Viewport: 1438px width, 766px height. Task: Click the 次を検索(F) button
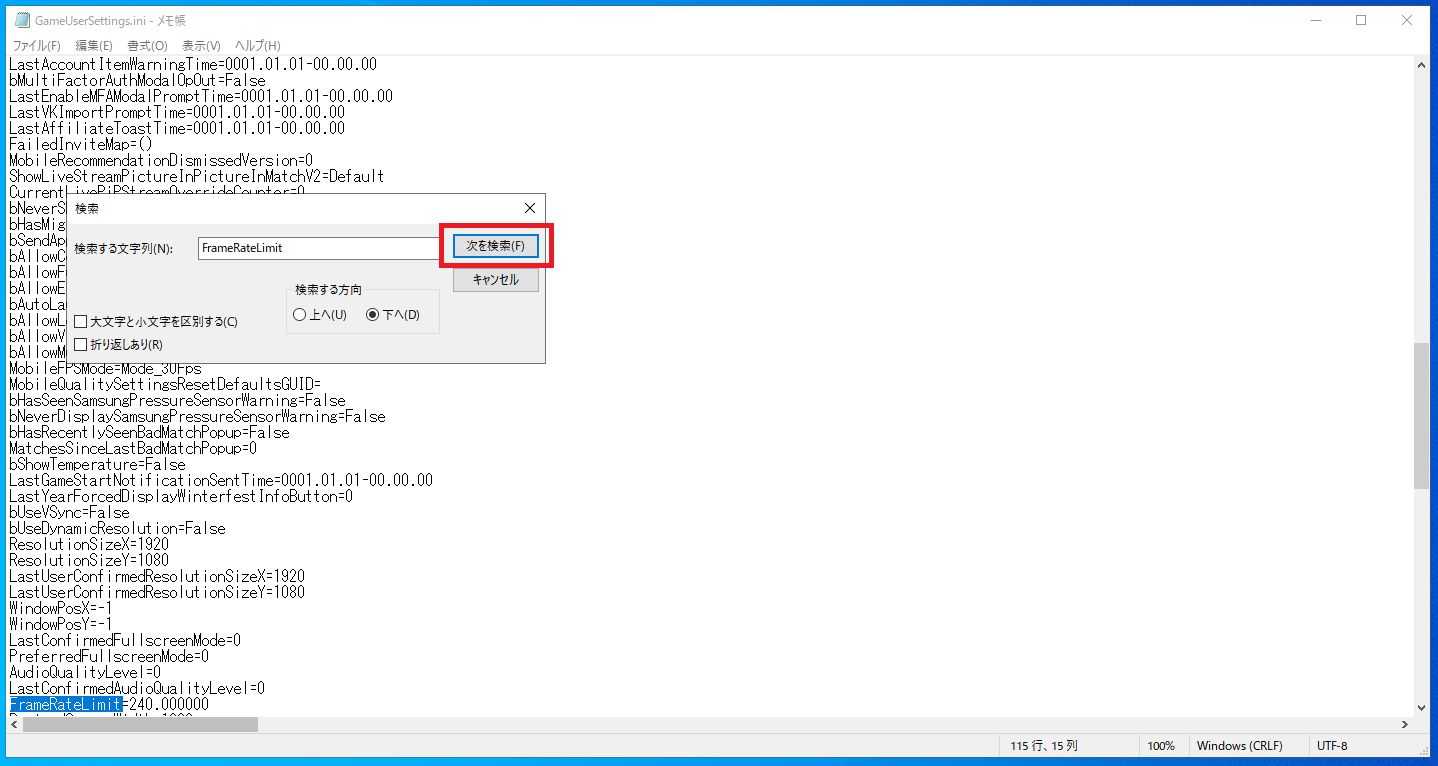pyautogui.click(x=496, y=246)
